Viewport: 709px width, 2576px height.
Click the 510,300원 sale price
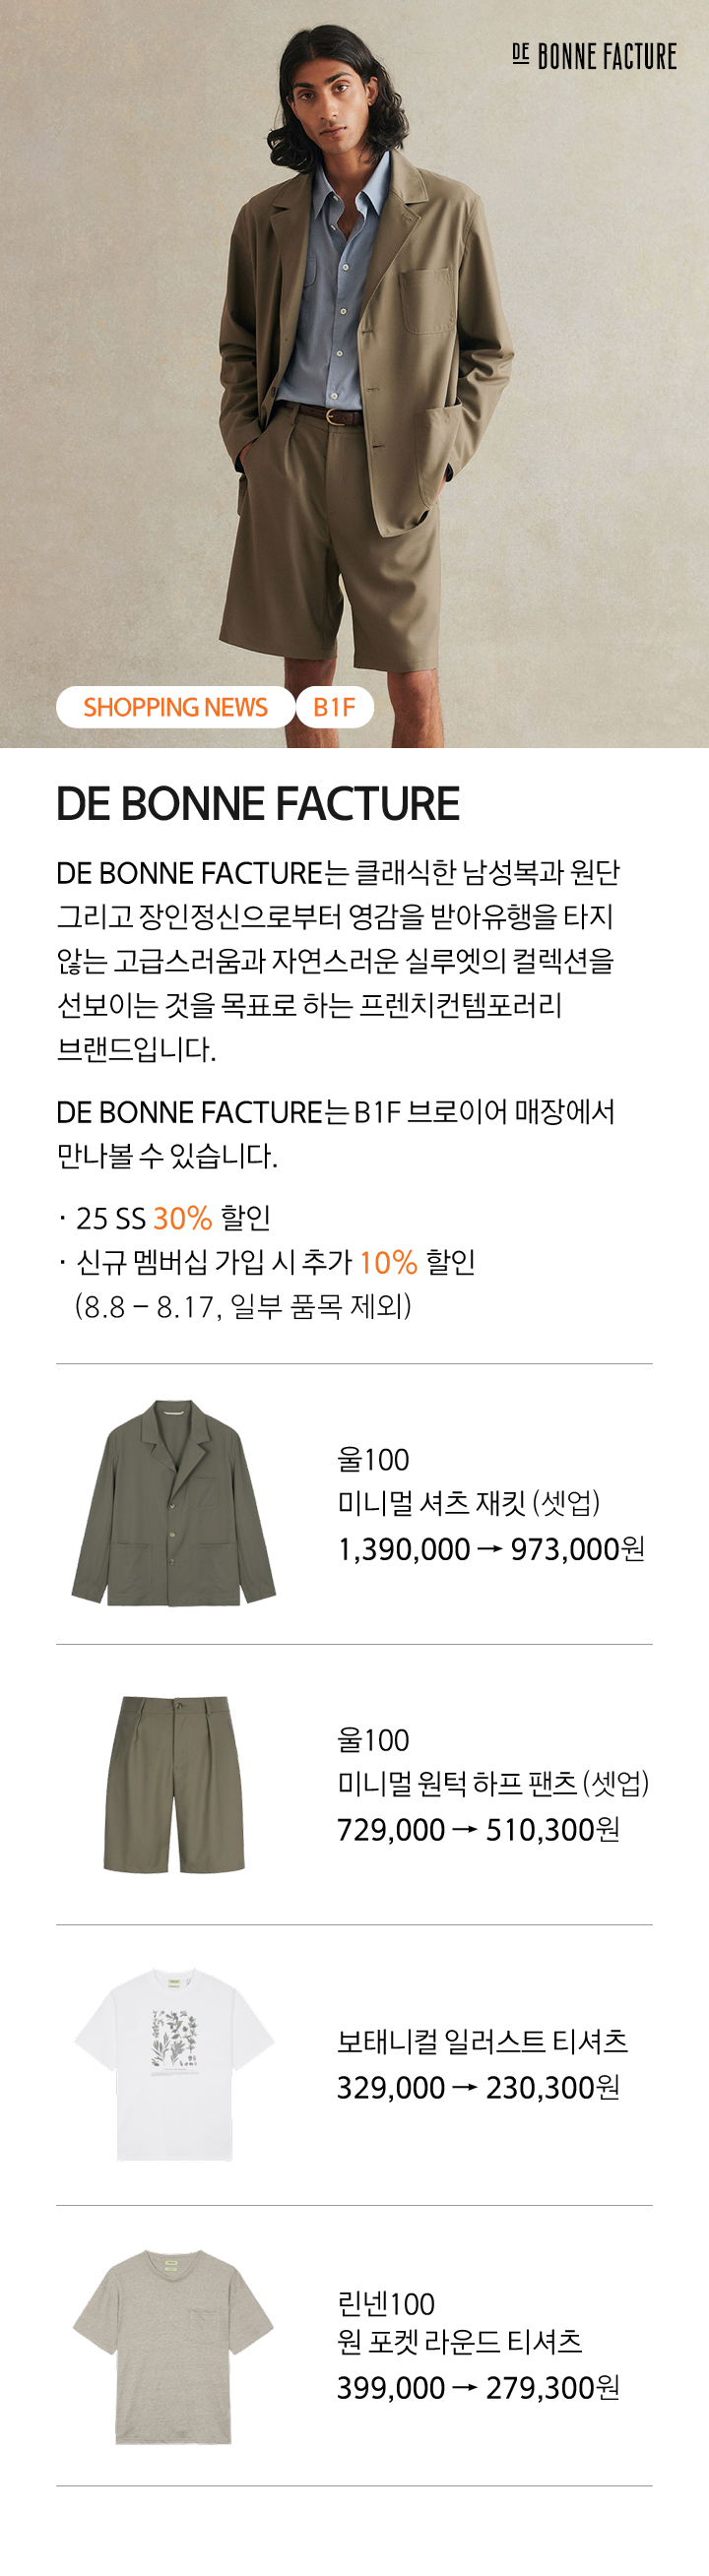tap(553, 1830)
